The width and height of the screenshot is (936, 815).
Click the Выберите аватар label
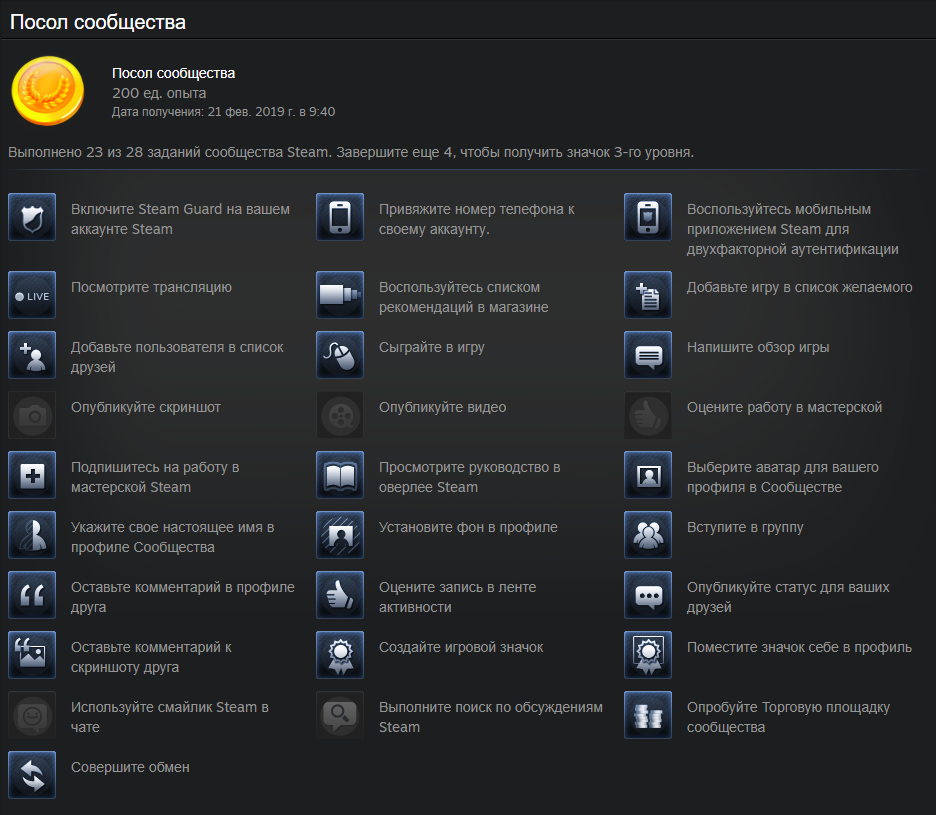[783, 477]
